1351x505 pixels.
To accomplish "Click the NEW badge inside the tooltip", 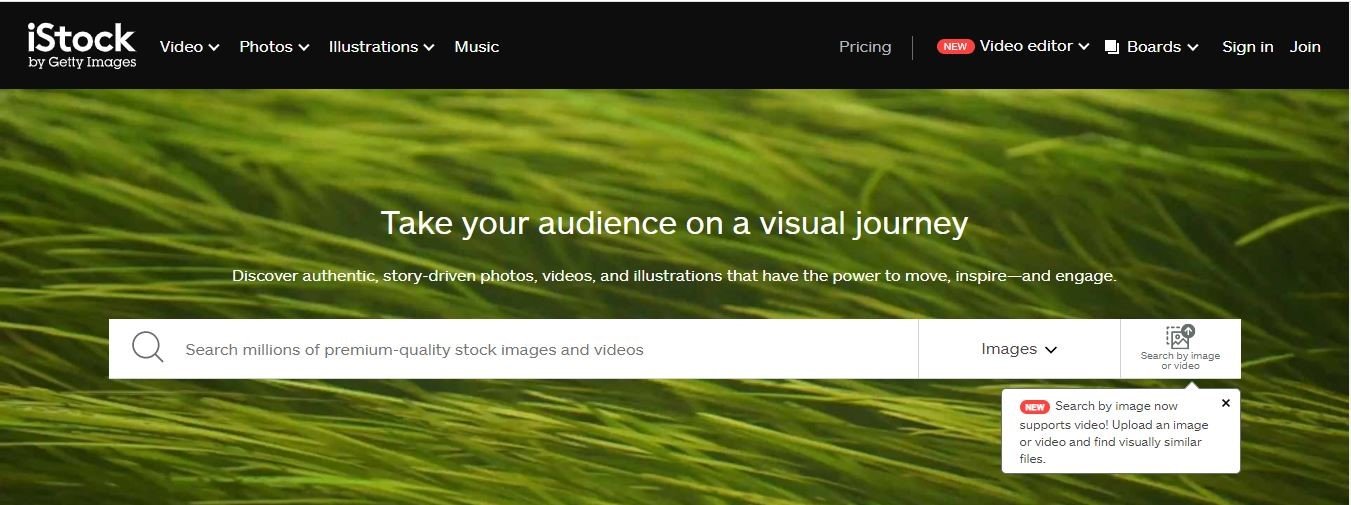I will [1034, 407].
